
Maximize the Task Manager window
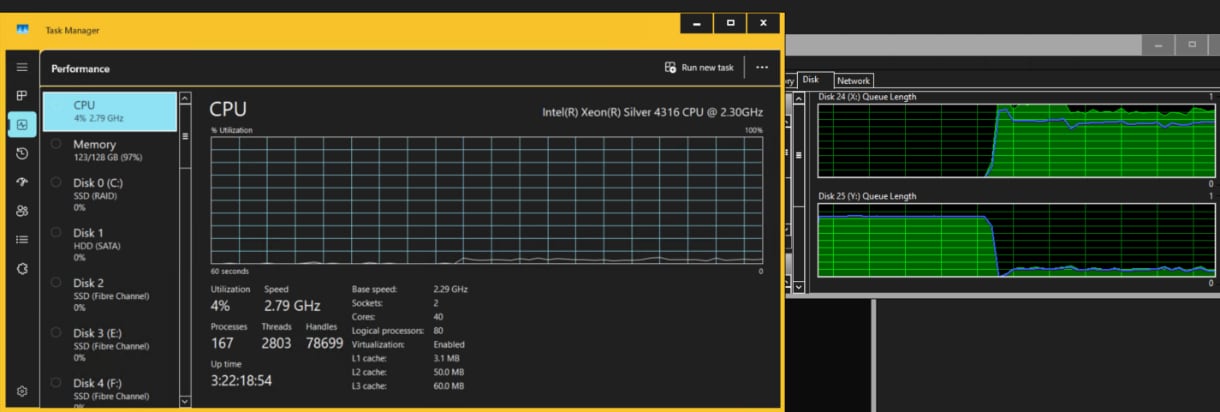point(730,22)
